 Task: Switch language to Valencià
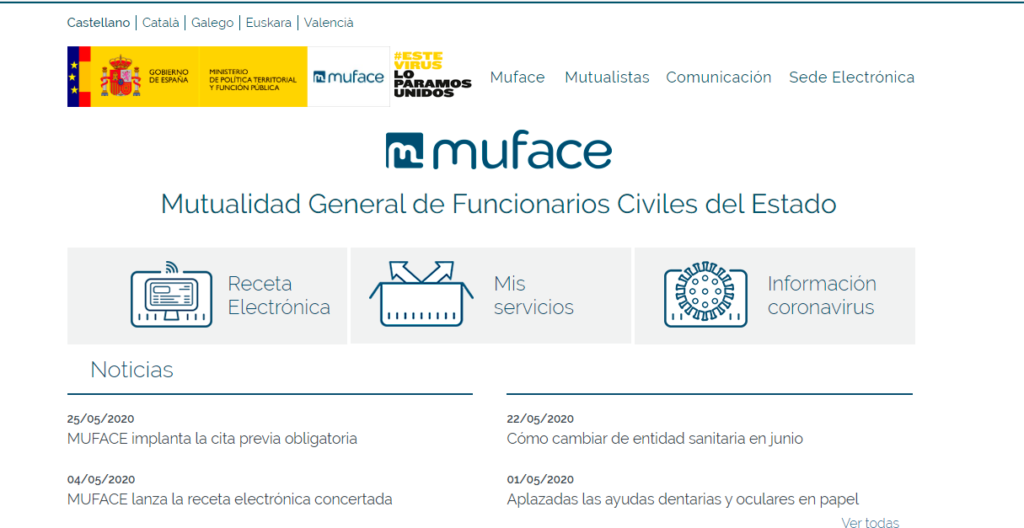pos(328,23)
